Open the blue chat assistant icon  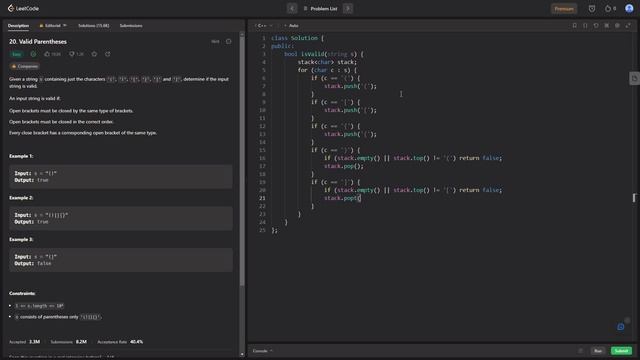(x=621, y=327)
